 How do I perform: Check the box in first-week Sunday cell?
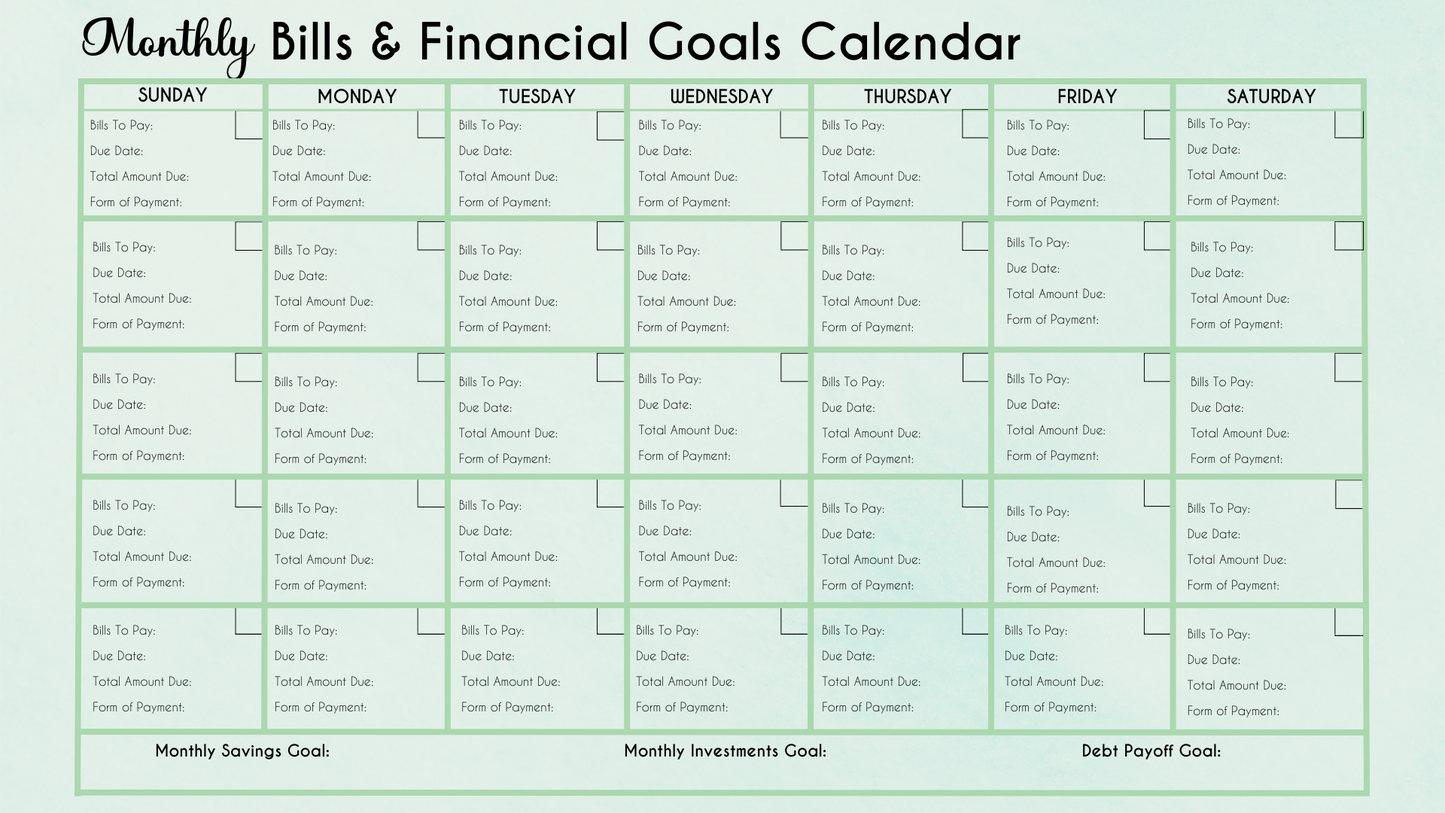point(248,125)
